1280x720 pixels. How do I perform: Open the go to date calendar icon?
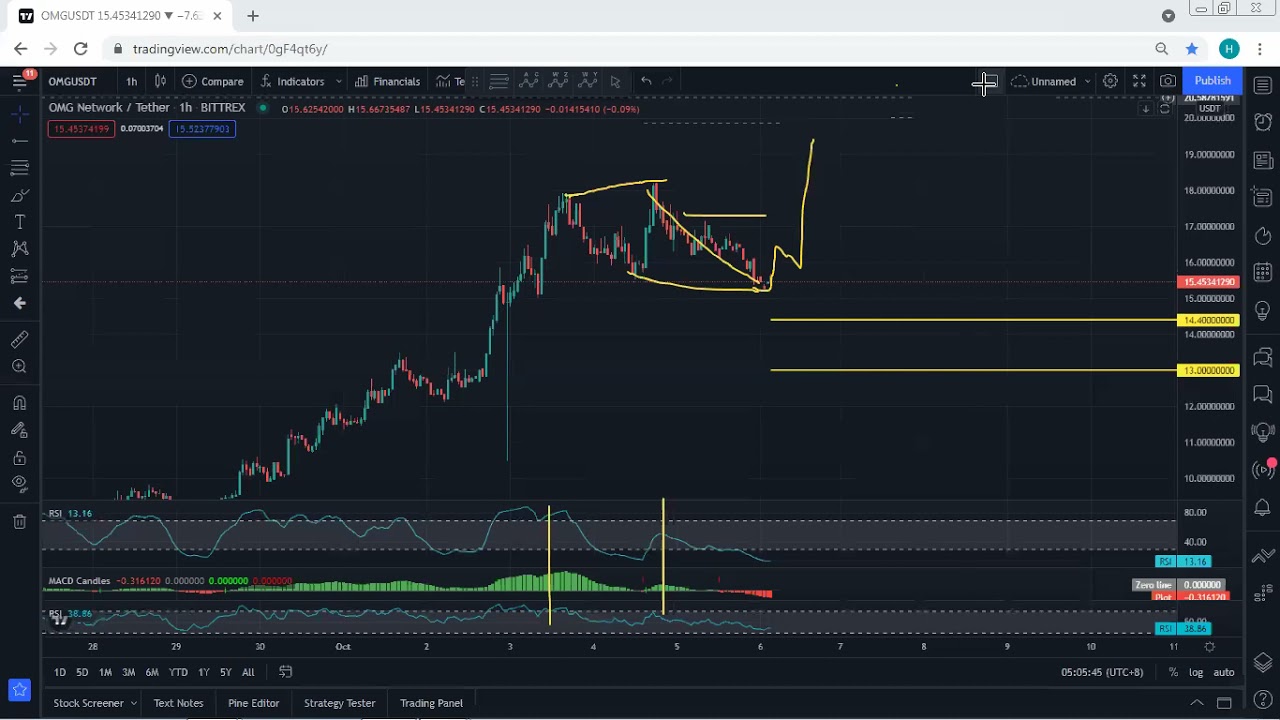285,672
